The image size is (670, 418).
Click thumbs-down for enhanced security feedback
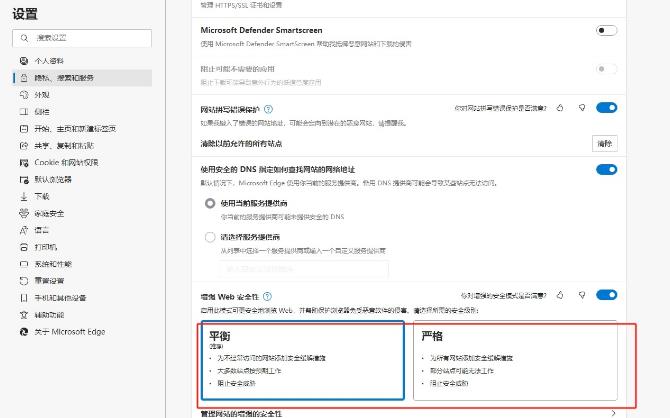tap(582, 295)
